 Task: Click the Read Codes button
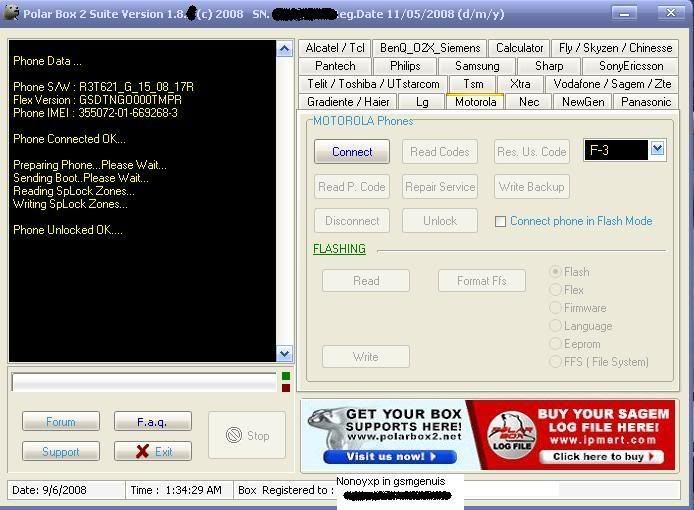tap(440, 152)
